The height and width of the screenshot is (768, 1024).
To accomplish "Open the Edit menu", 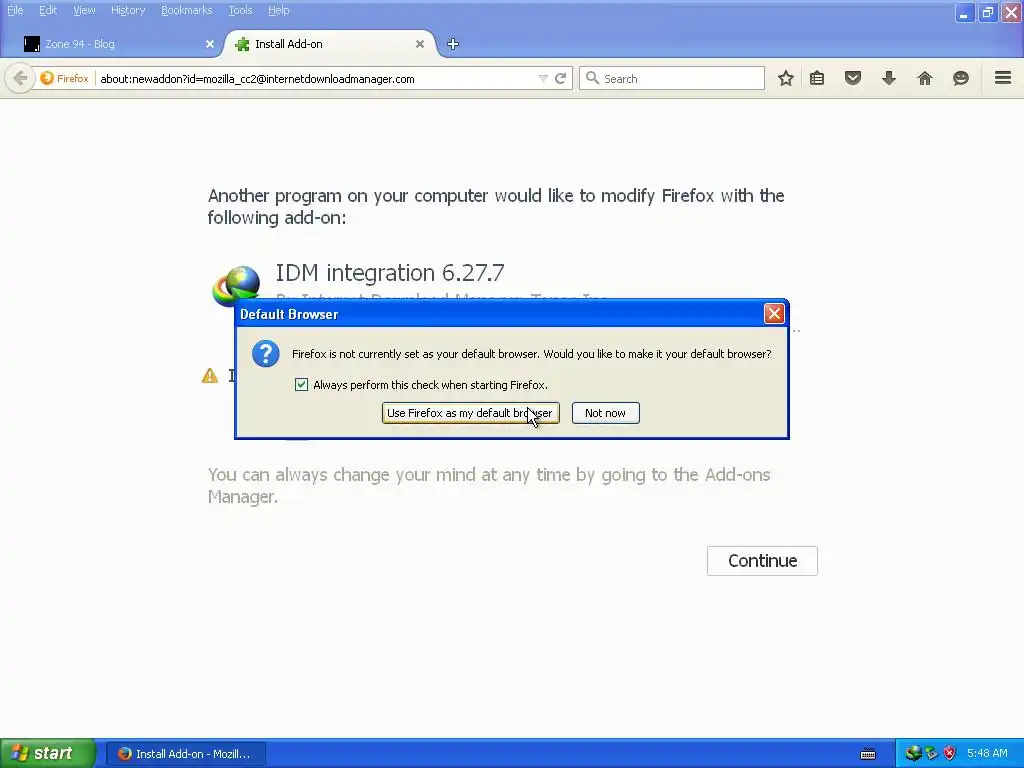I will 48,10.
